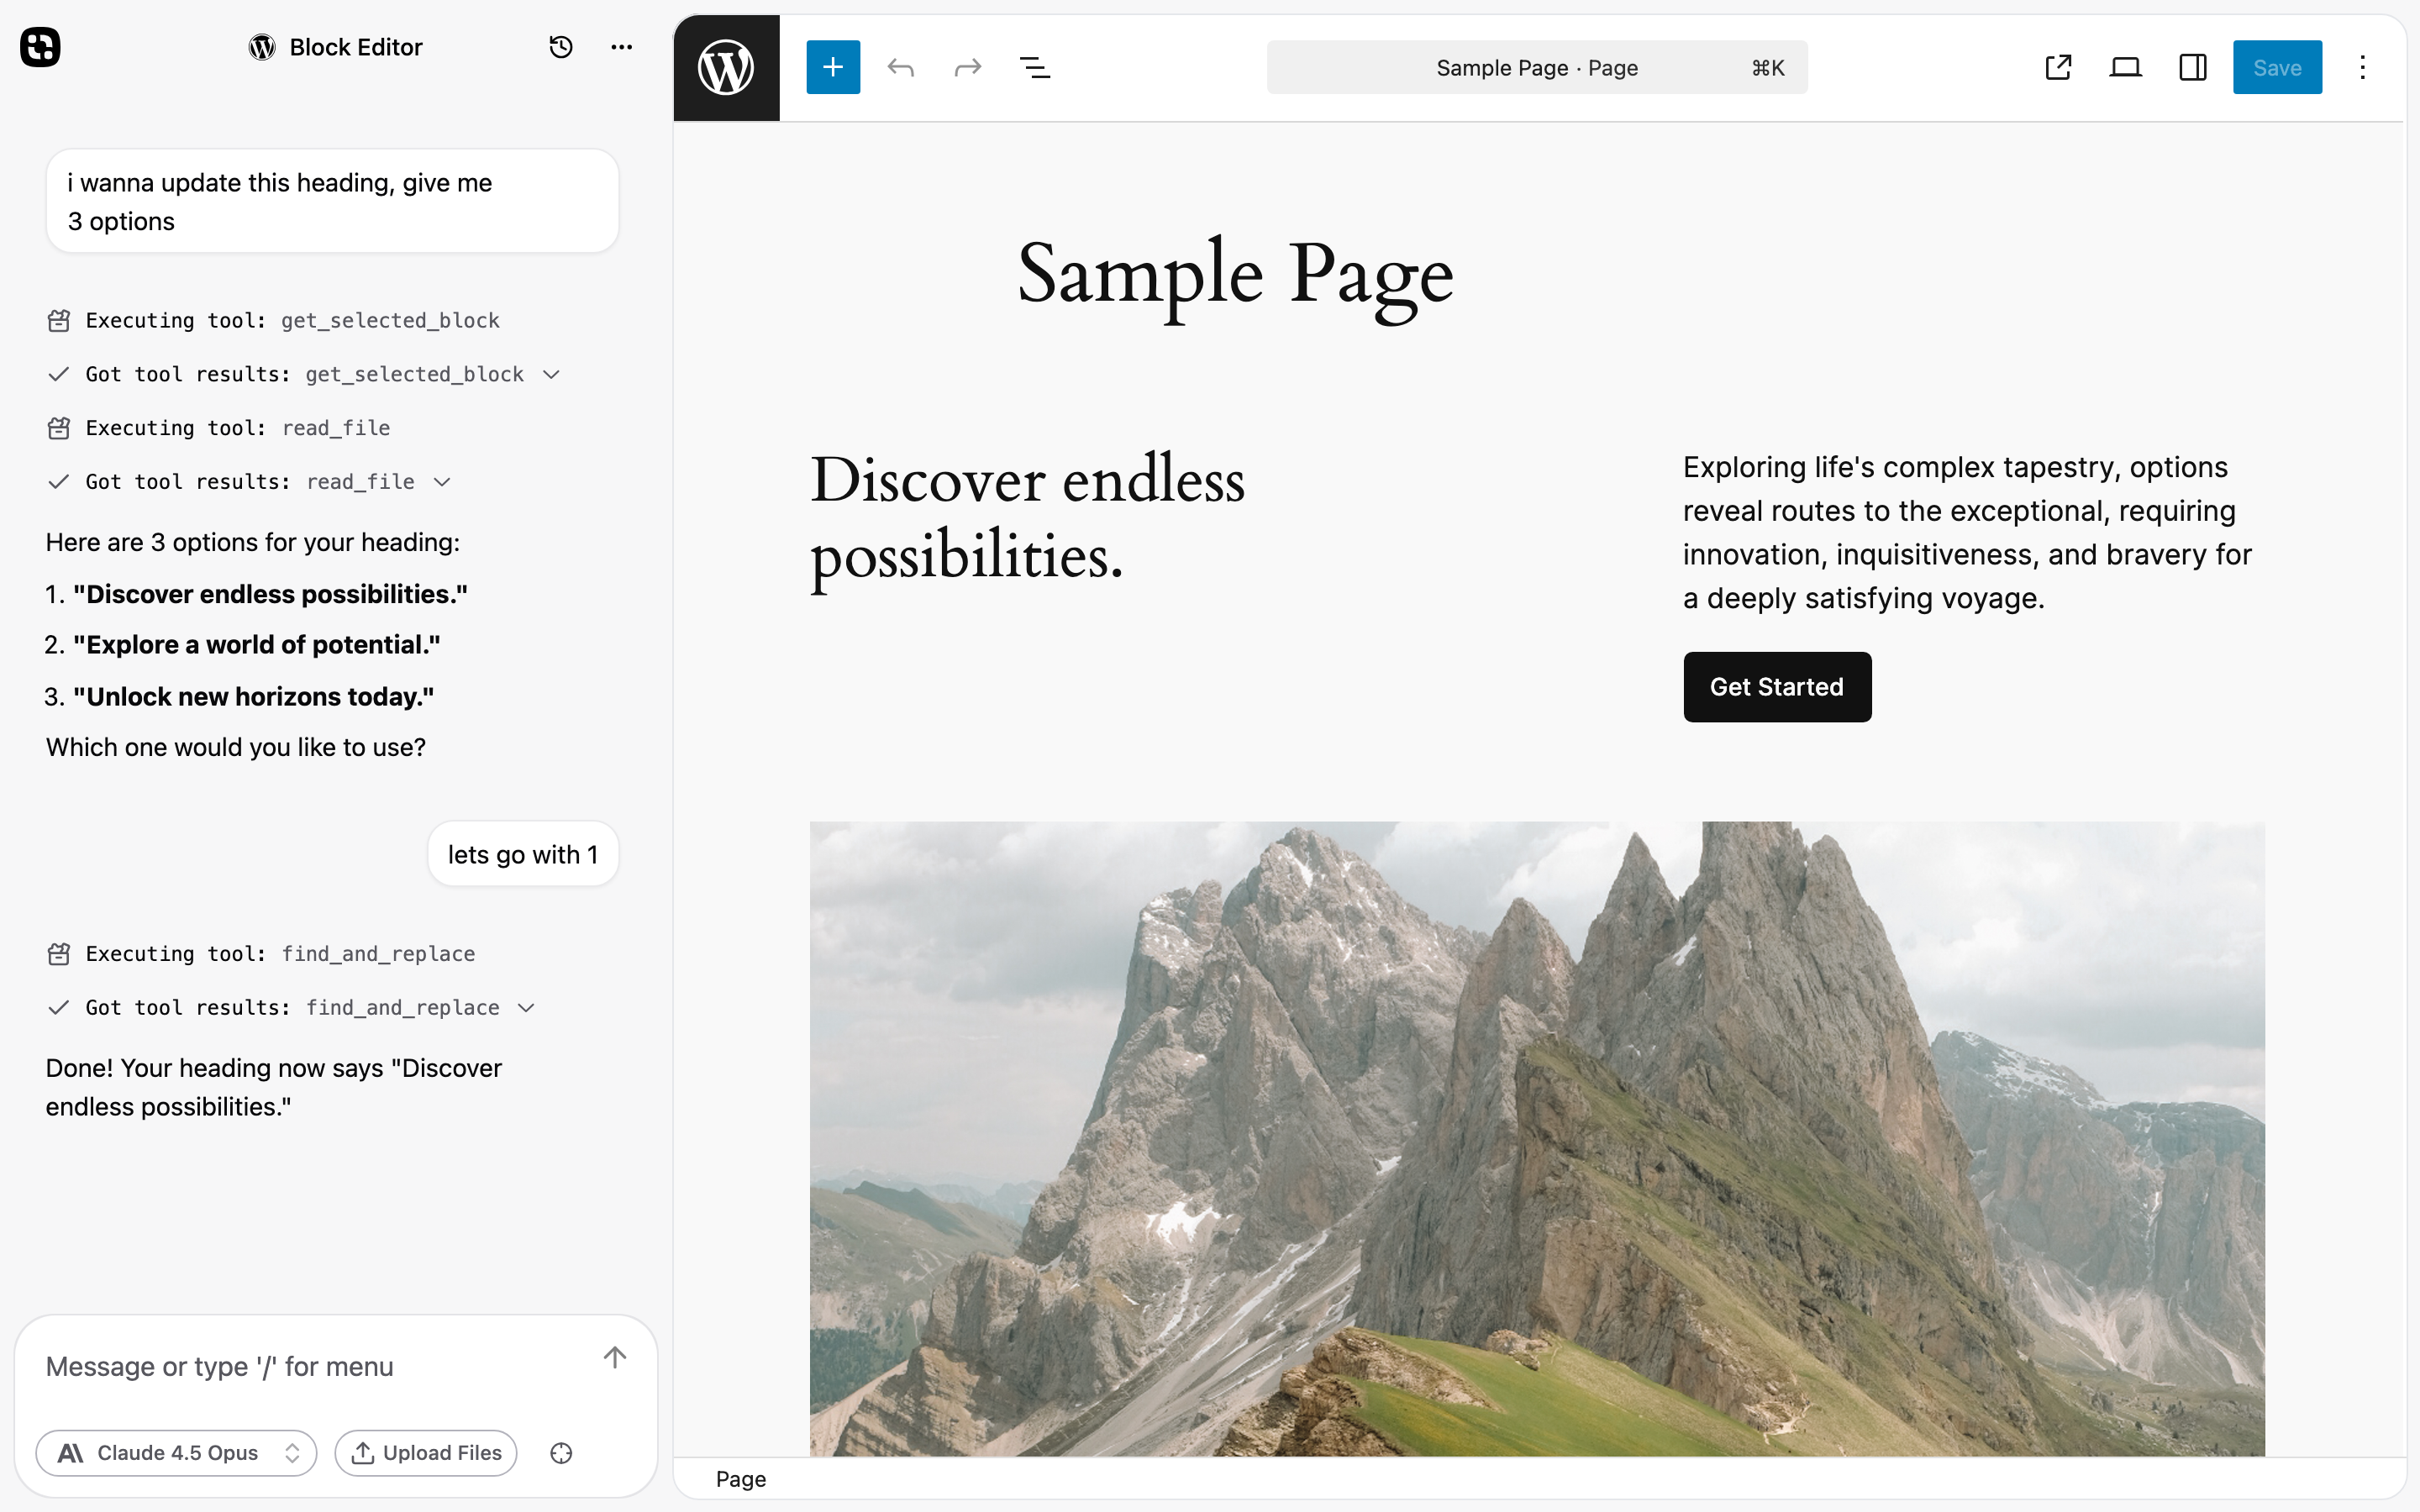The image size is (2420, 1512).
Task: Click the View Page external link icon
Action: (2057, 67)
